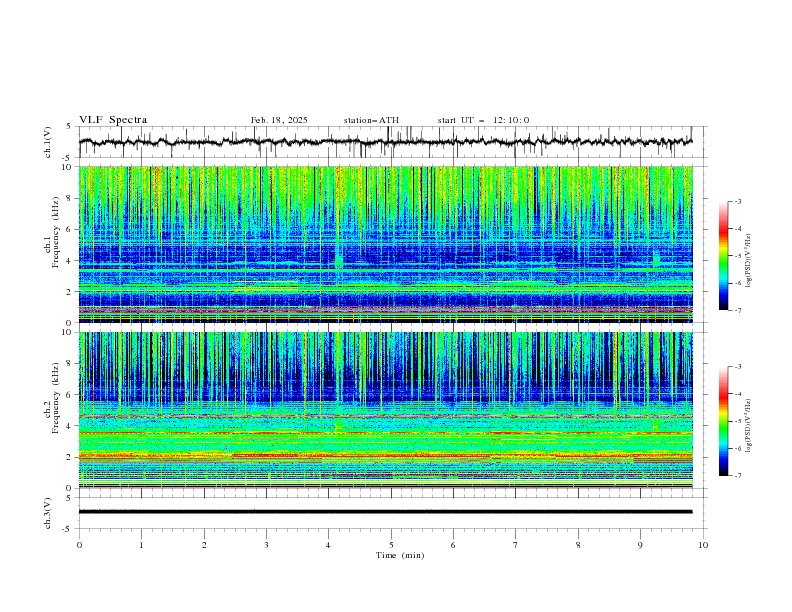Click the "start UT = 12:10:0" text
792x612 pixels.
pos(483,120)
